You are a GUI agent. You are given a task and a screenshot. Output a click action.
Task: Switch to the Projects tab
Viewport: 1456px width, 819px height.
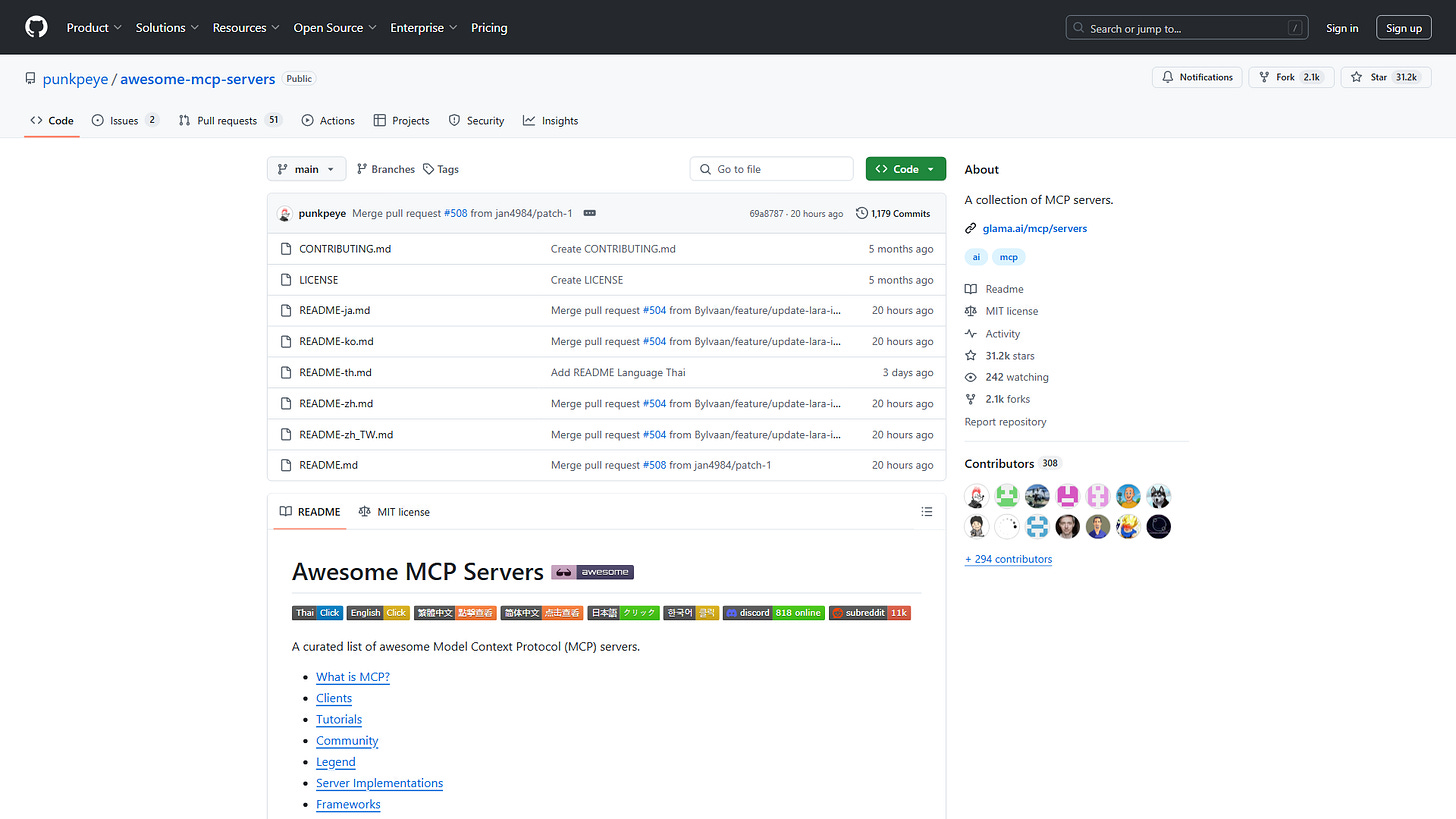[401, 120]
